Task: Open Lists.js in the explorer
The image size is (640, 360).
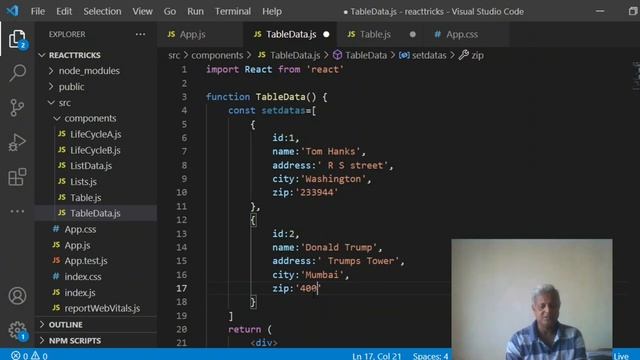Action: (x=83, y=182)
